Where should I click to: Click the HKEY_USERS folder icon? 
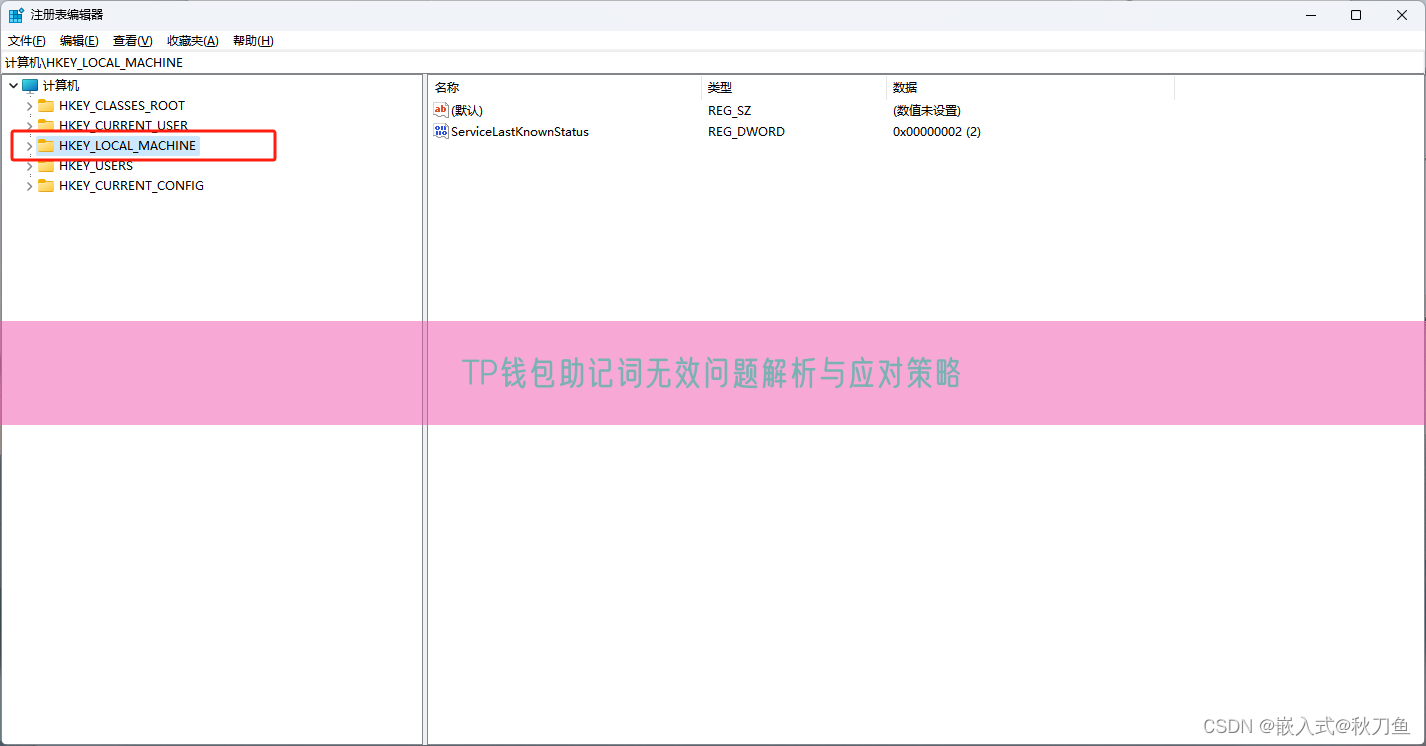(x=46, y=166)
